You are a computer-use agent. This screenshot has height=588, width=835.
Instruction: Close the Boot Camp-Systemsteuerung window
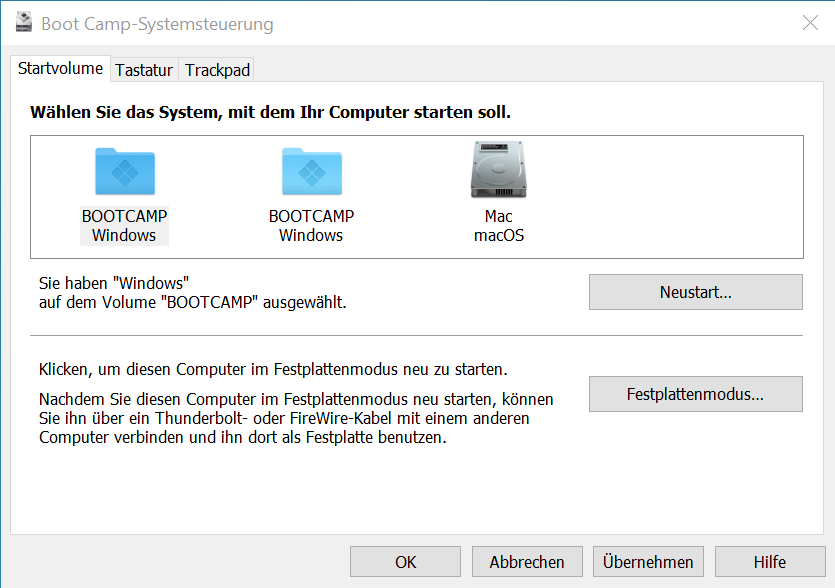point(810,23)
